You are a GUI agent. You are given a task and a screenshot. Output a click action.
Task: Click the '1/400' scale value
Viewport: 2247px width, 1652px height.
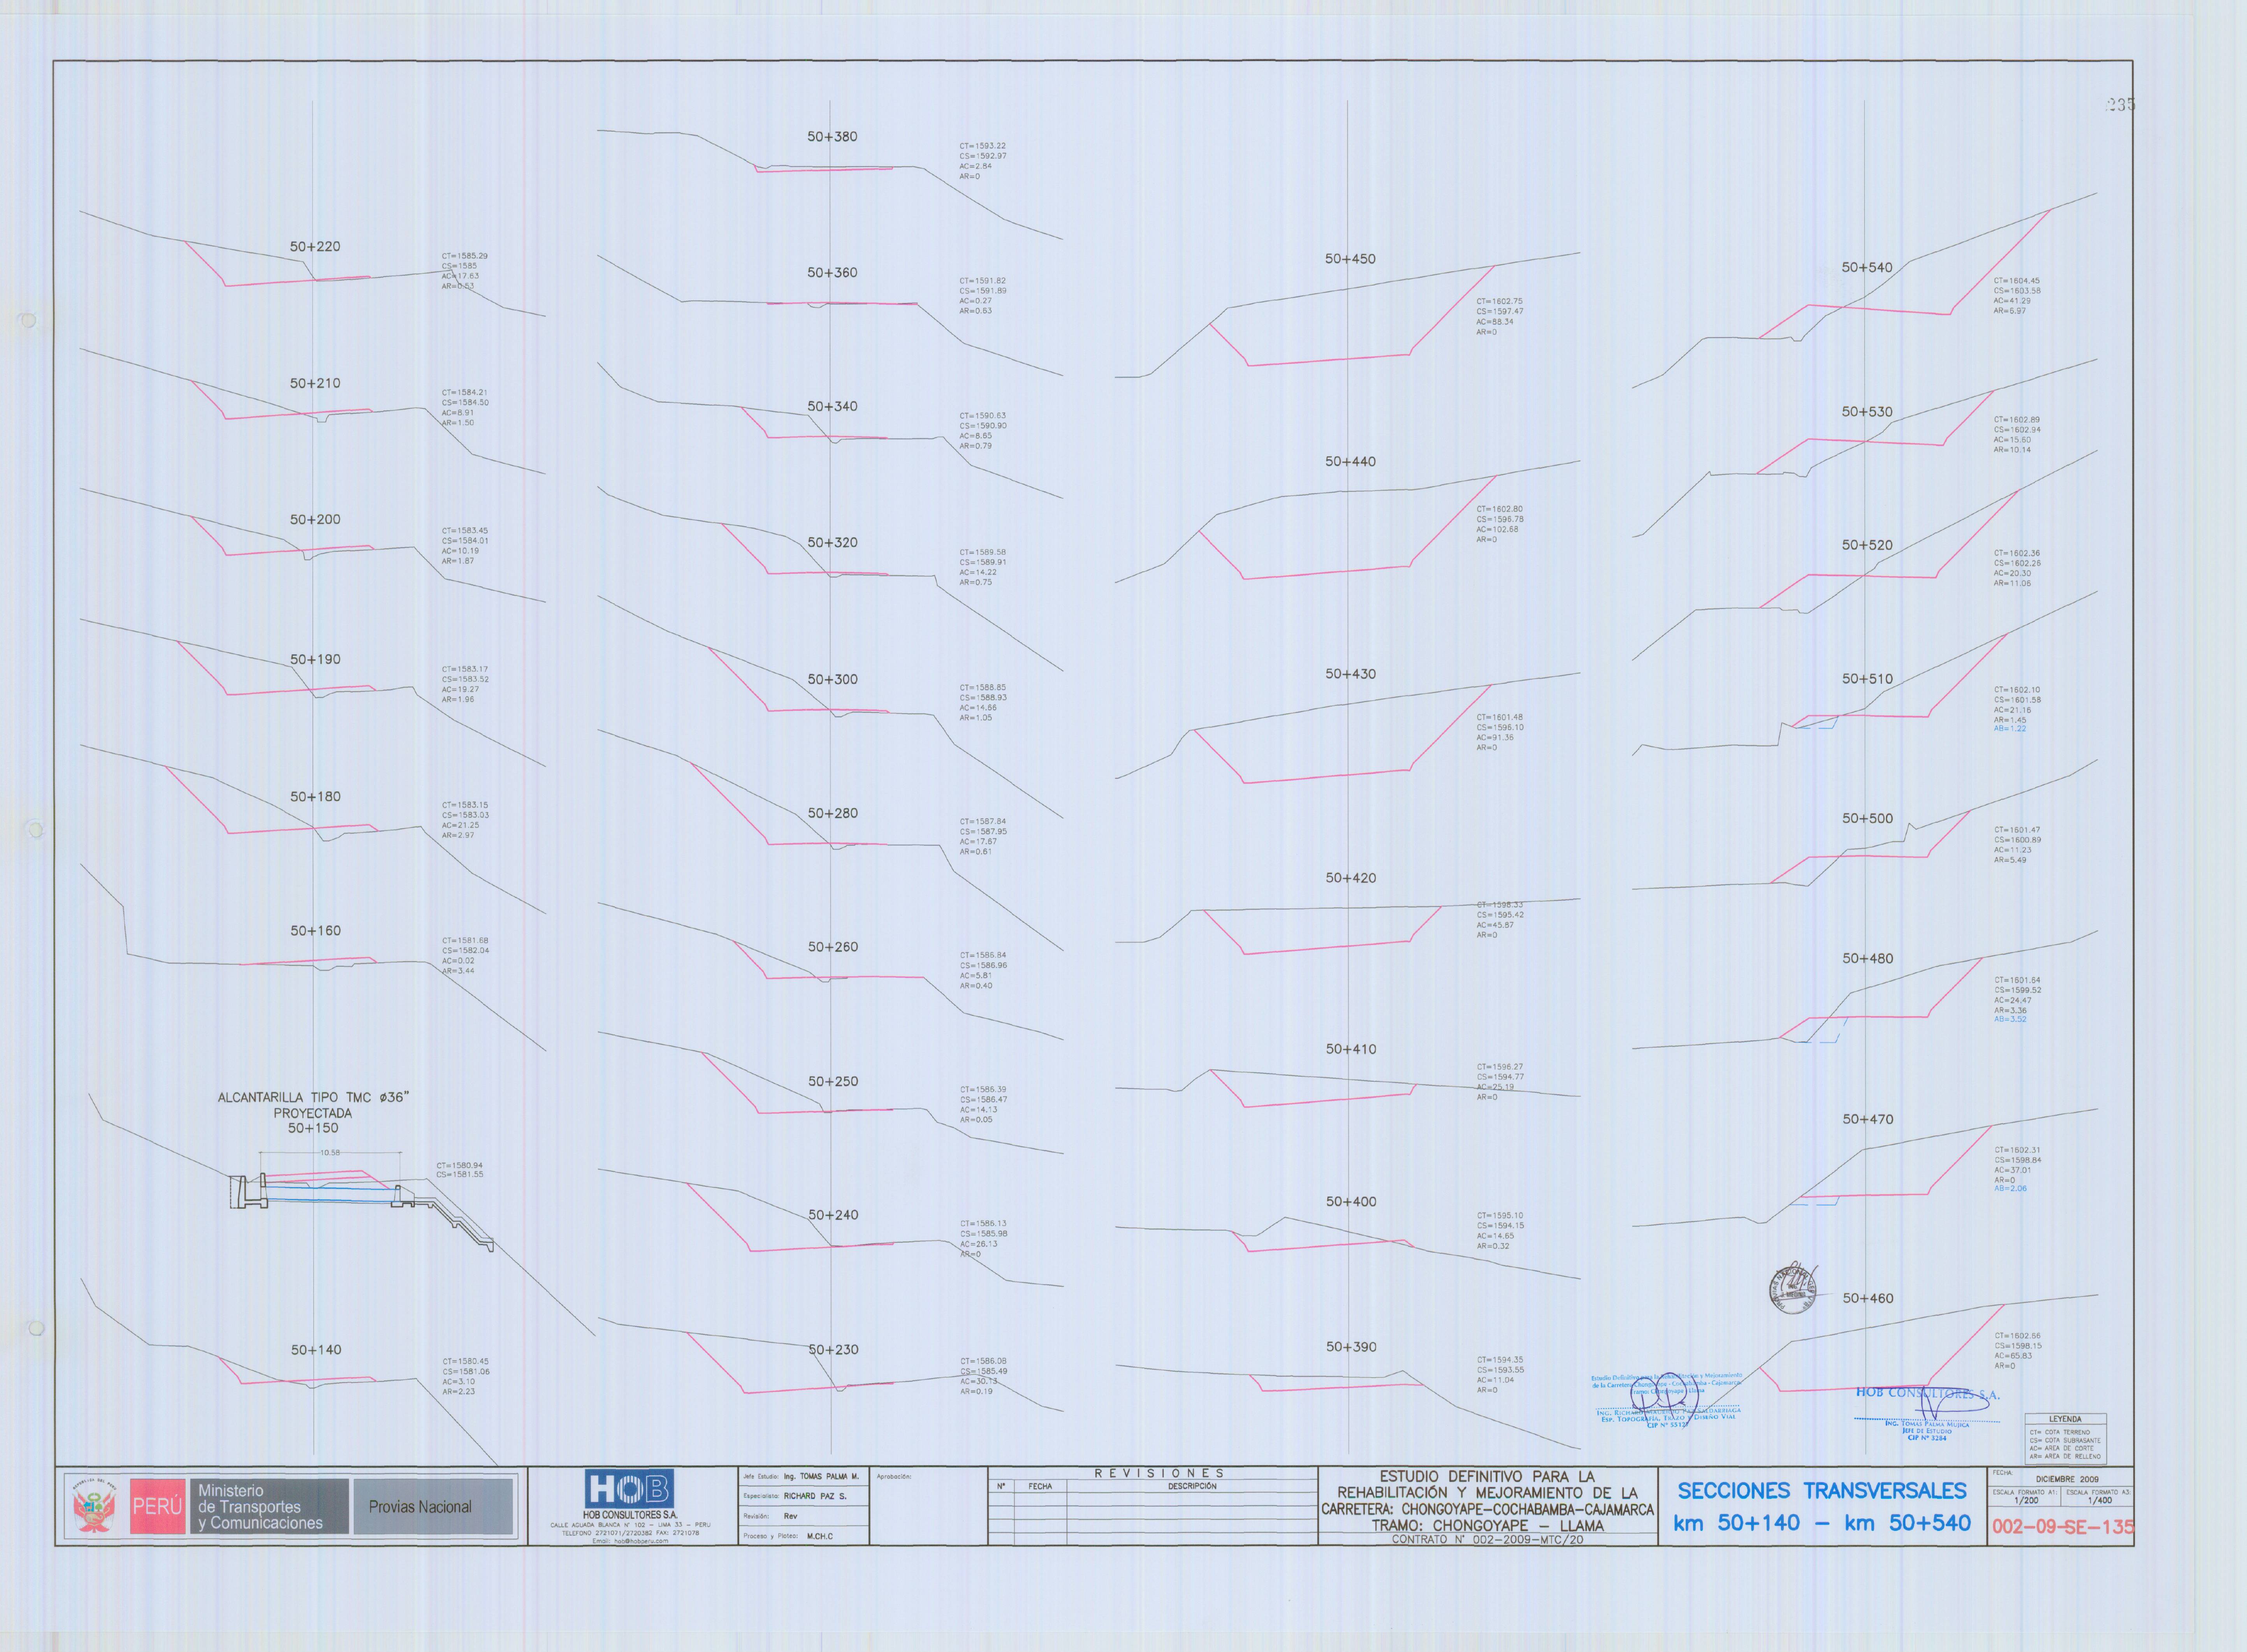pyautogui.click(x=2100, y=1500)
